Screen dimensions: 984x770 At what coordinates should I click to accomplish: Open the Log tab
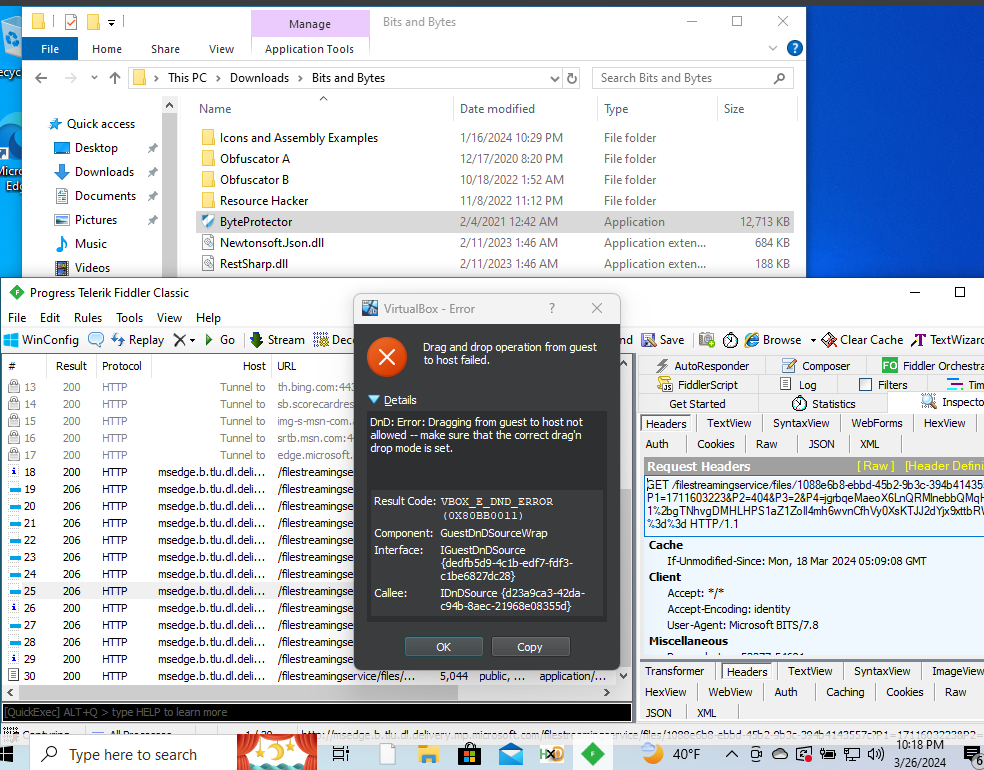[x=798, y=385]
